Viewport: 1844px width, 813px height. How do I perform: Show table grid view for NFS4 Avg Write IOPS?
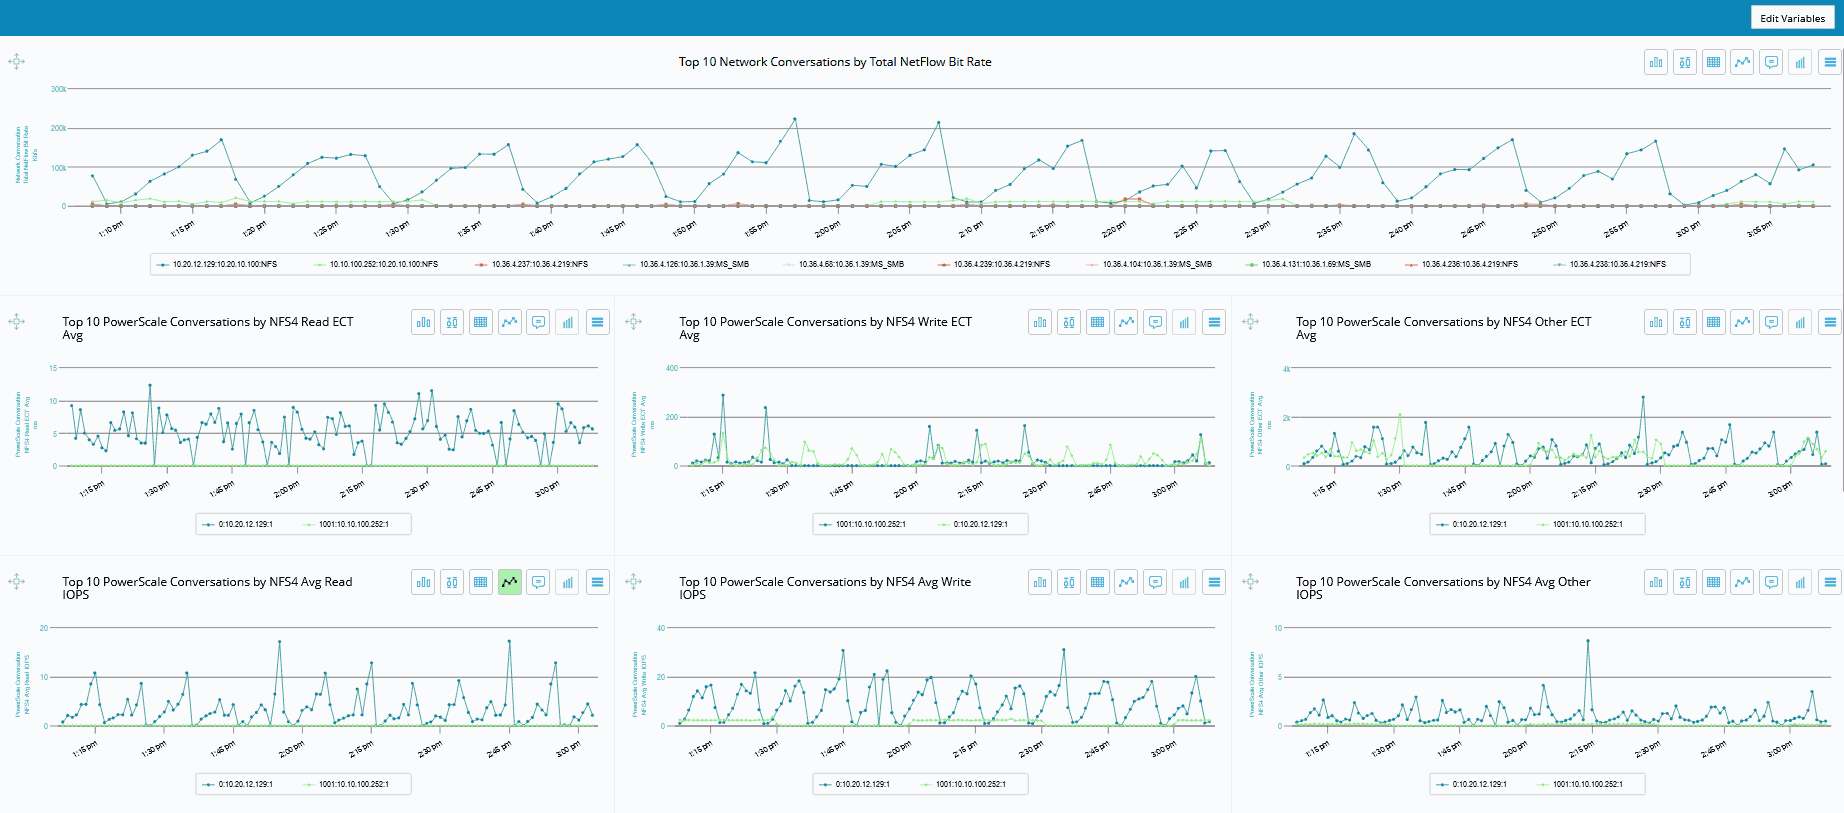pyautogui.click(x=1098, y=582)
